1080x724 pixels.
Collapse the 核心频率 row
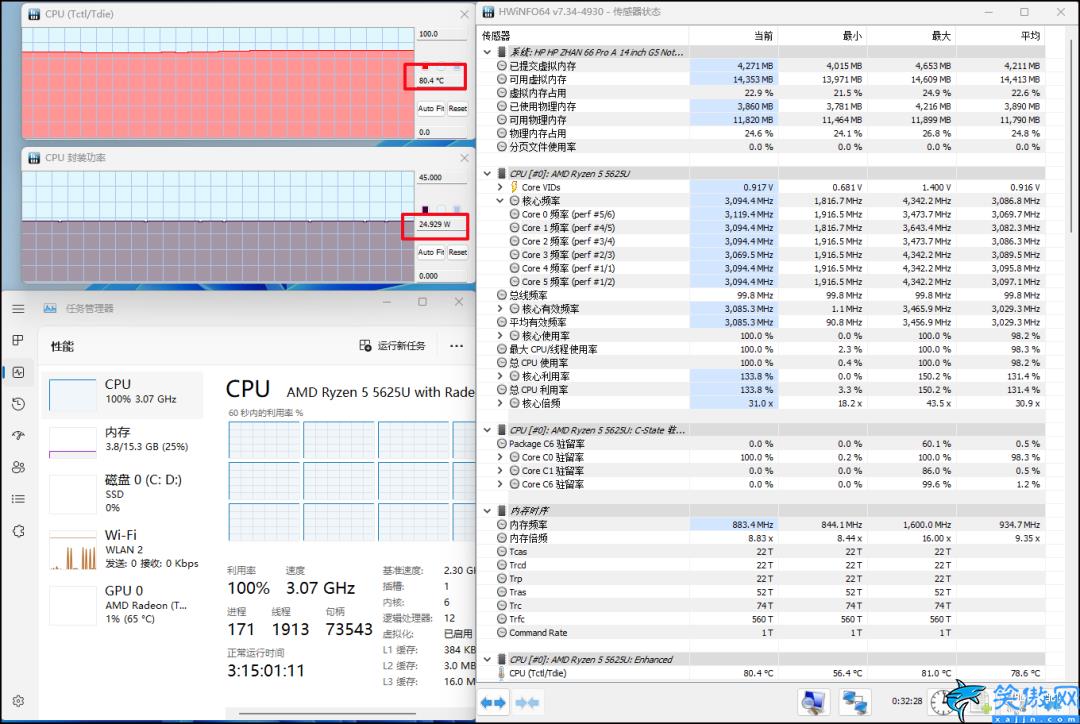pos(501,201)
